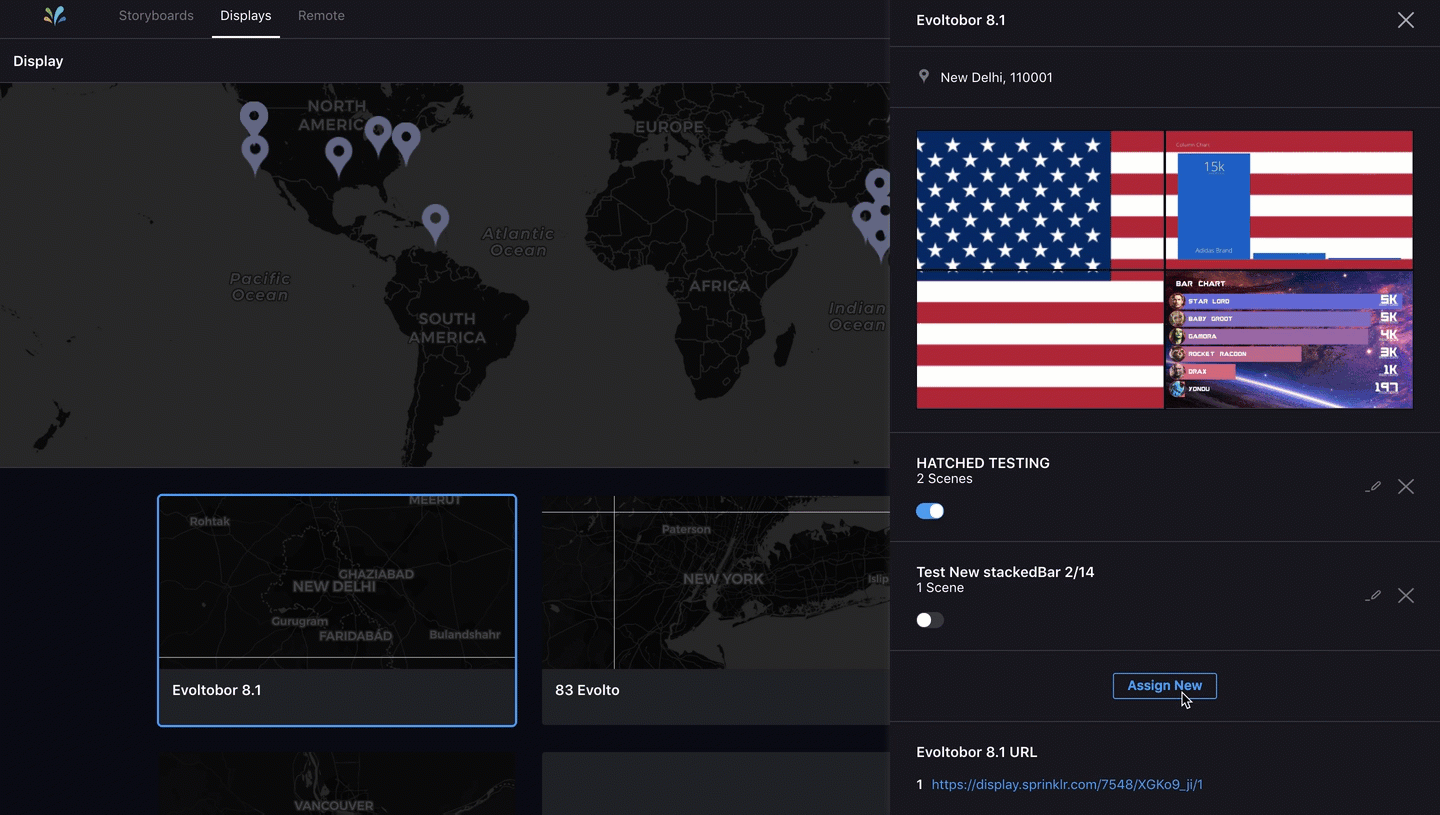Select the map pin over South America
The height and width of the screenshot is (815, 1440).
tap(435, 221)
